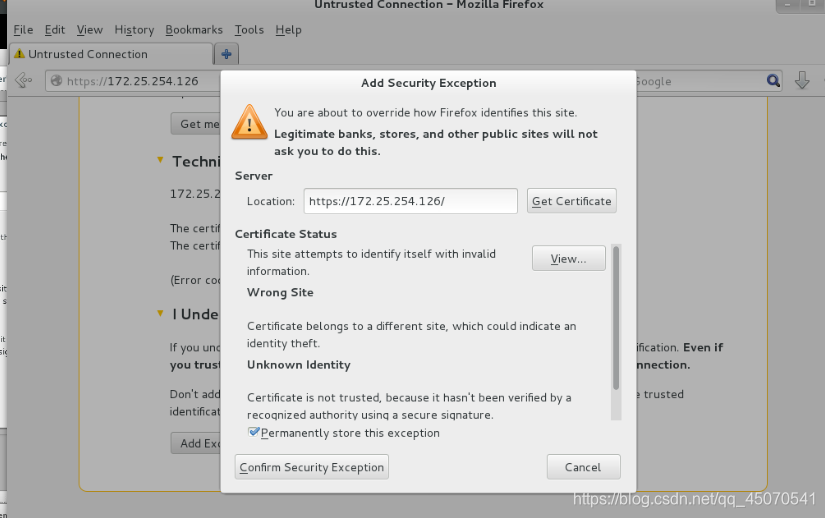The height and width of the screenshot is (518, 825).
Task: Click the Wrong Site heading text
Action: point(280,292)
